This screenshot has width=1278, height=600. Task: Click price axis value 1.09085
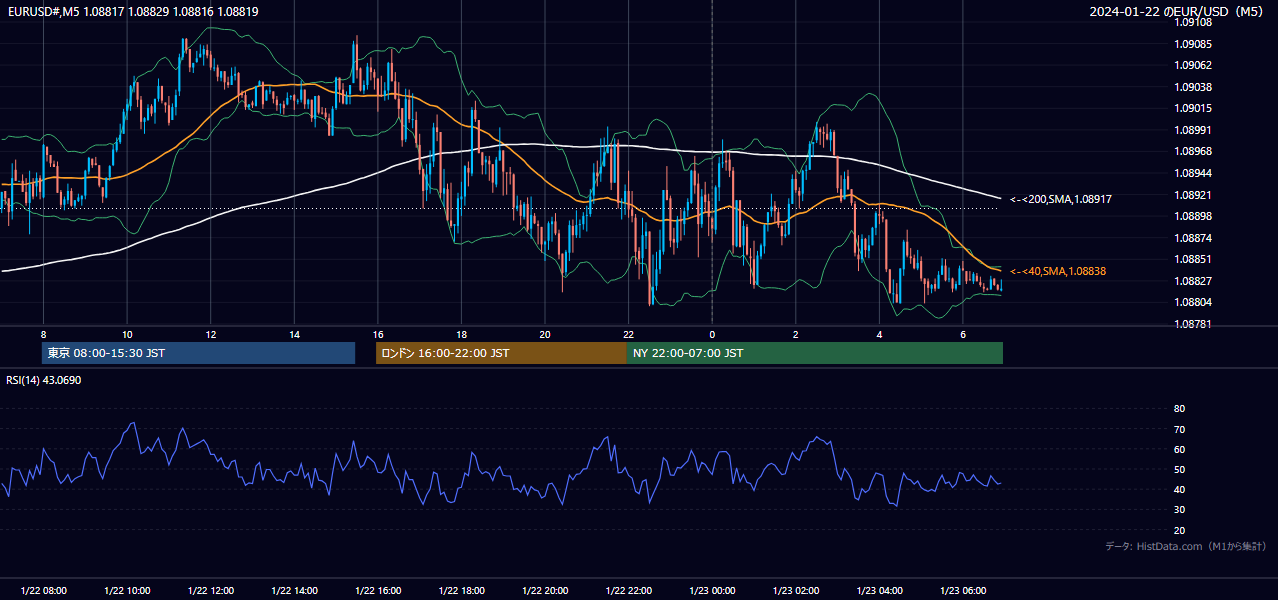click(1192, 44)
